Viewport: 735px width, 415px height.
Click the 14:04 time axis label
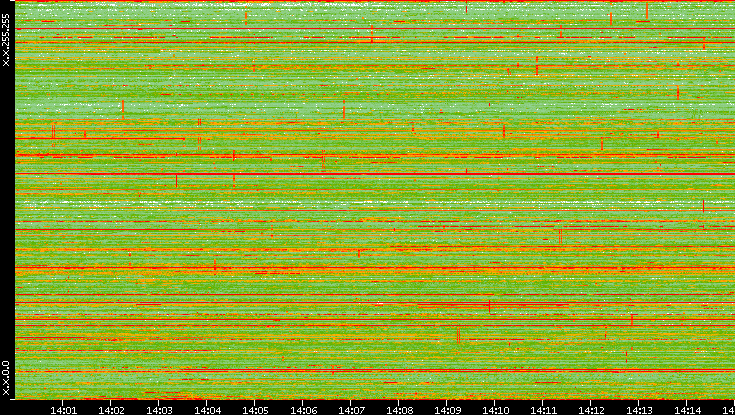(207, 410)
